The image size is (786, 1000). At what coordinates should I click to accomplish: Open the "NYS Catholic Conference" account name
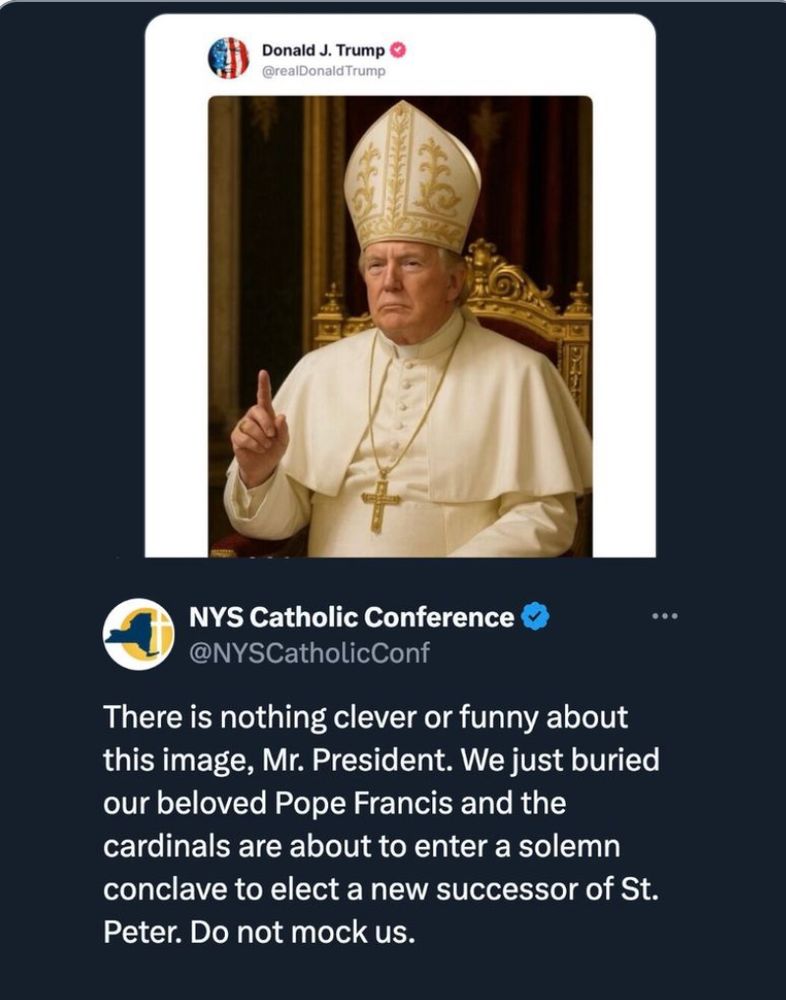pyautogui.click(x=351, y=618)
